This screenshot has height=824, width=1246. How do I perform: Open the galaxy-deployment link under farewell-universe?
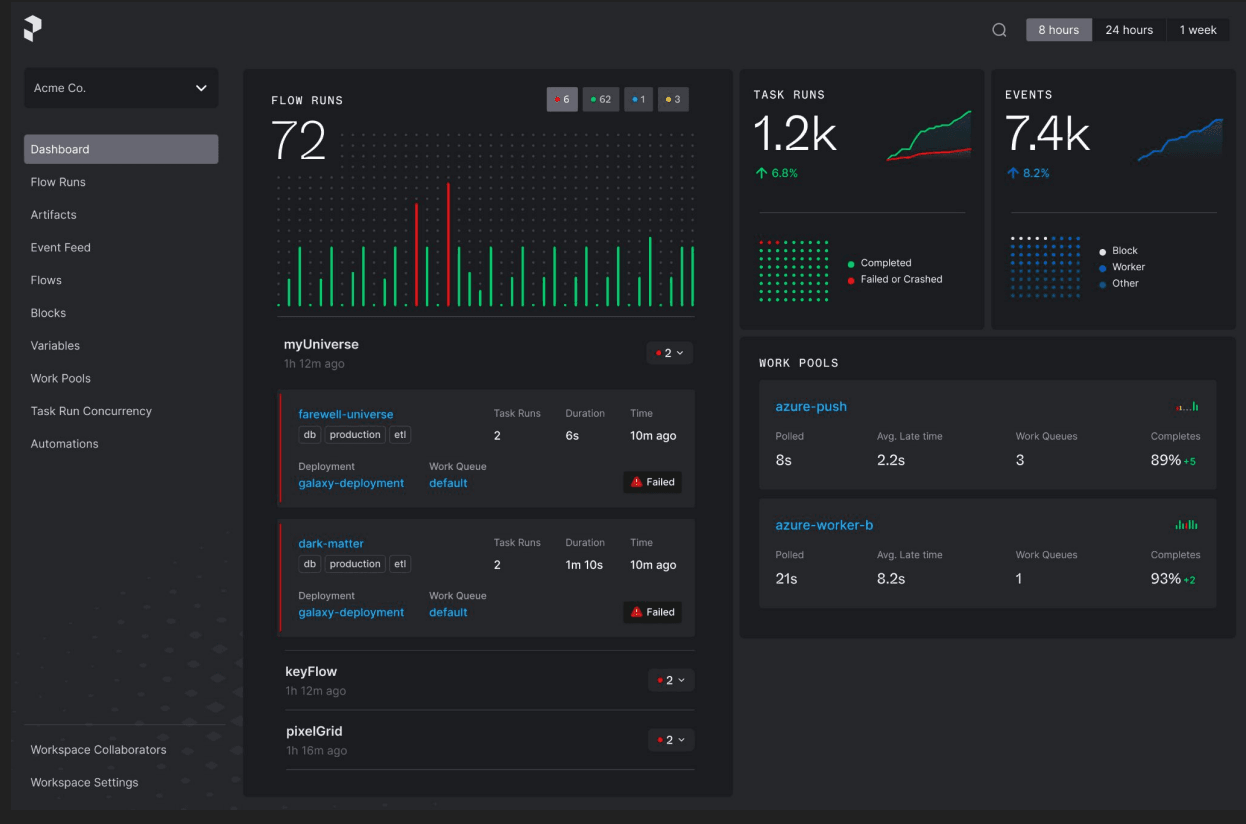351,483
